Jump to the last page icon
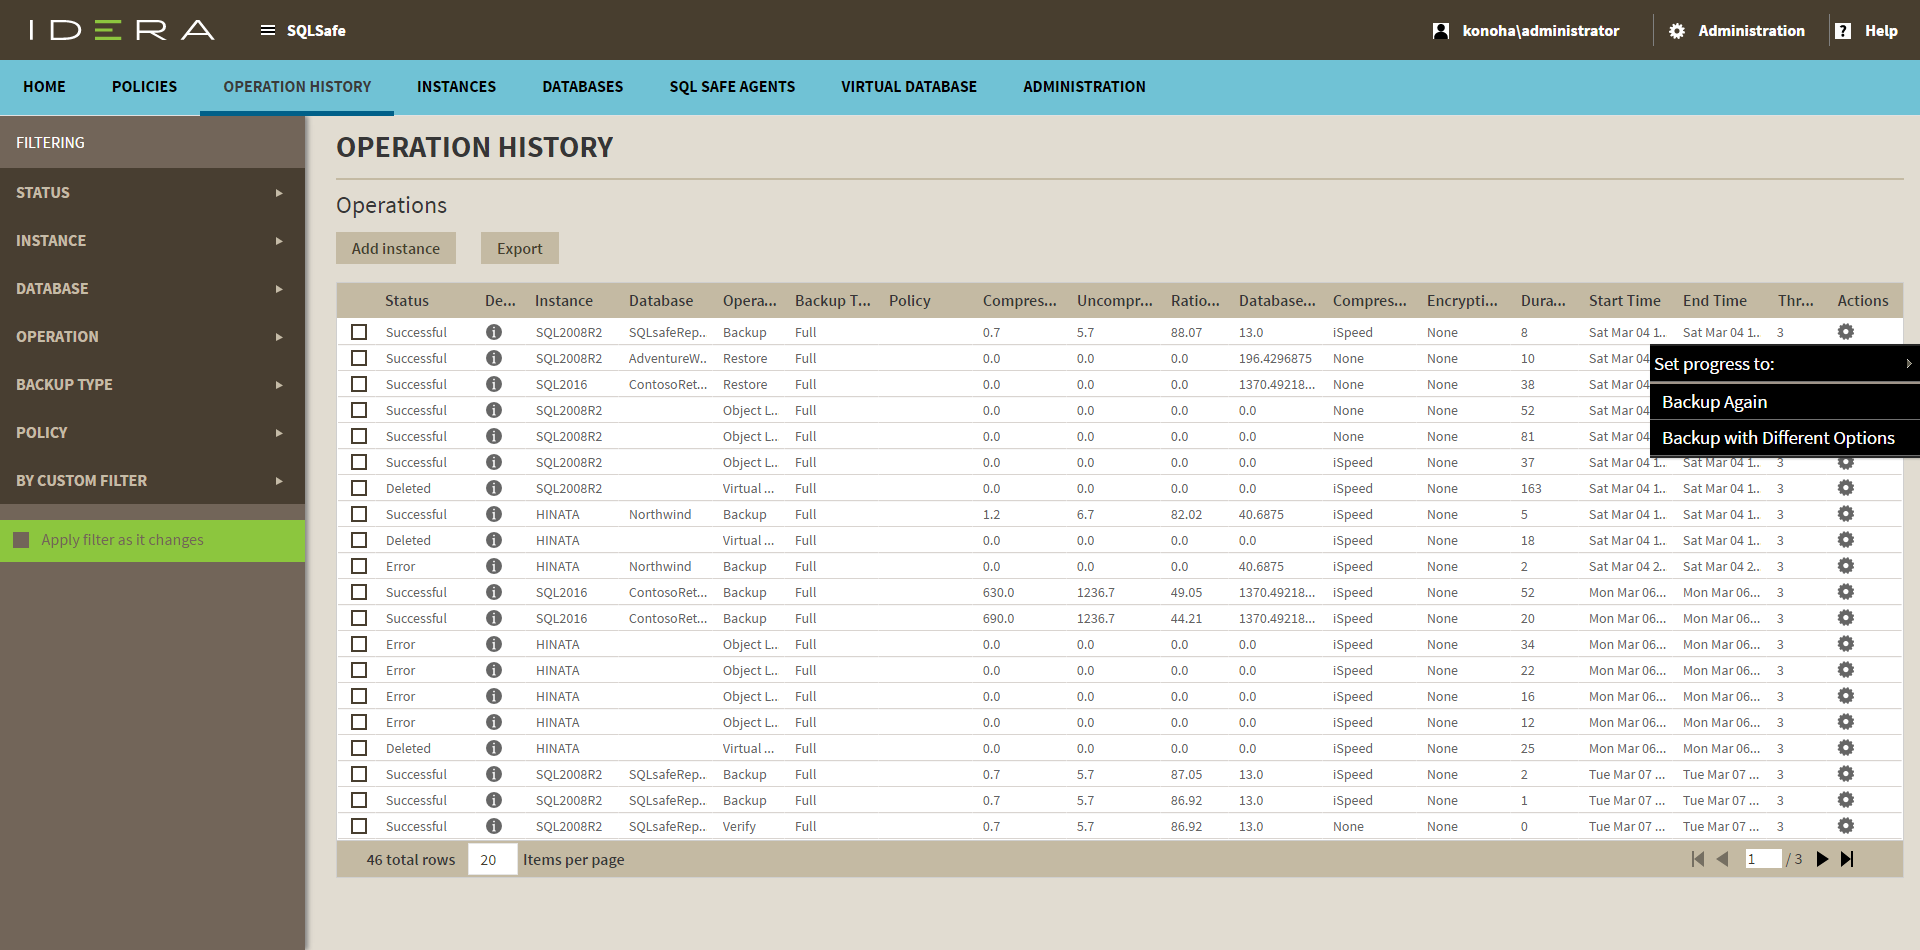 click(x=1847, y=859)
